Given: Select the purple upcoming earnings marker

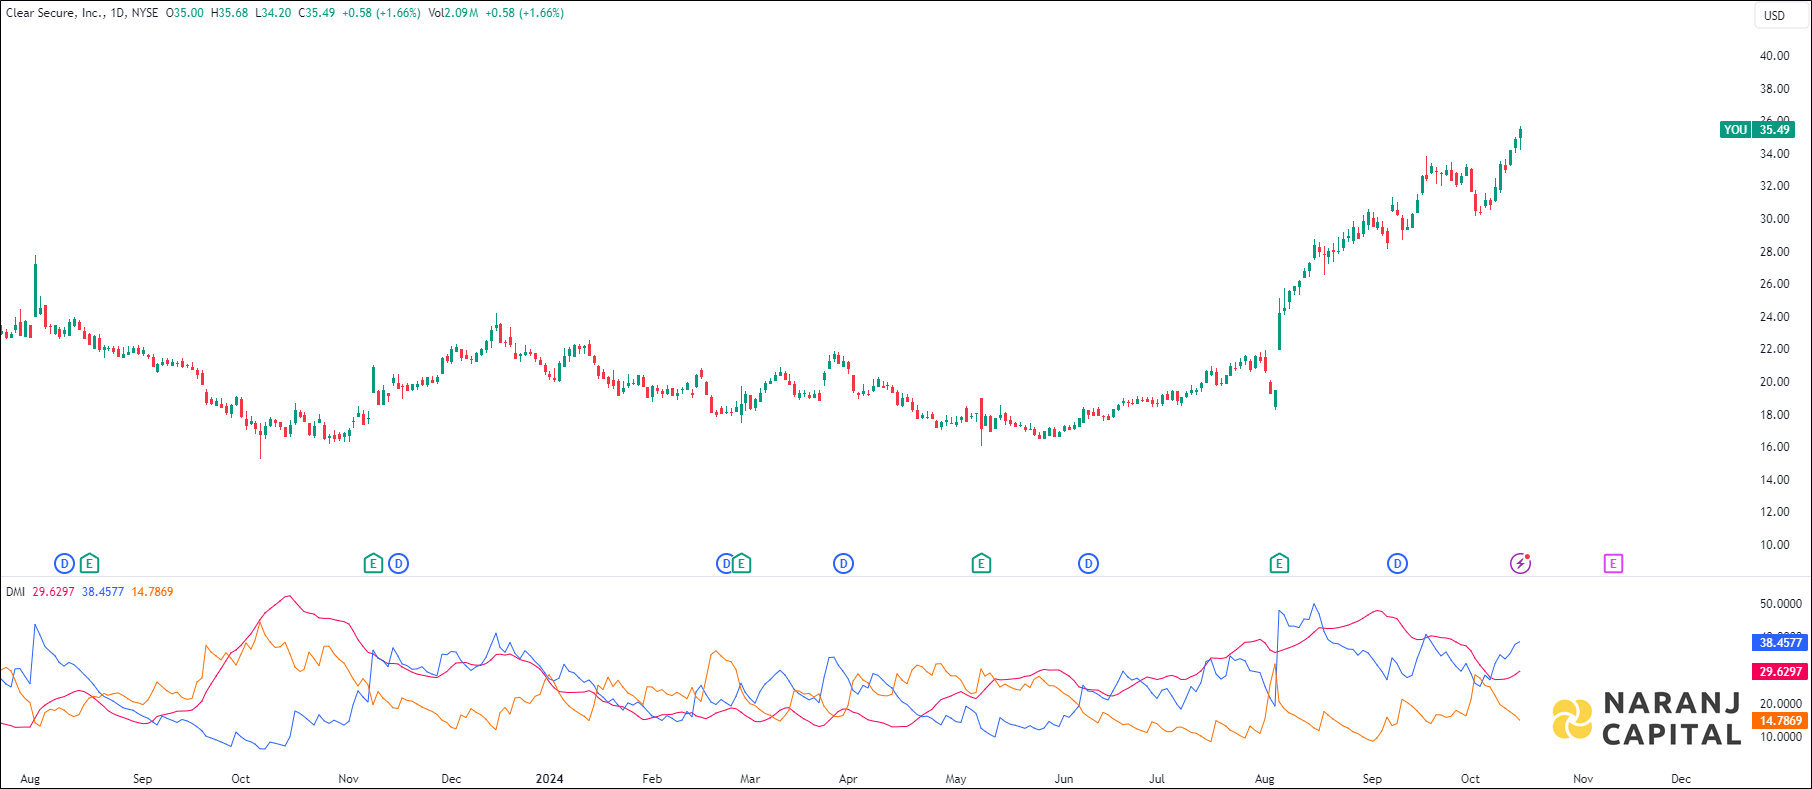Looking at the screenshot, I should (1613, 564).
